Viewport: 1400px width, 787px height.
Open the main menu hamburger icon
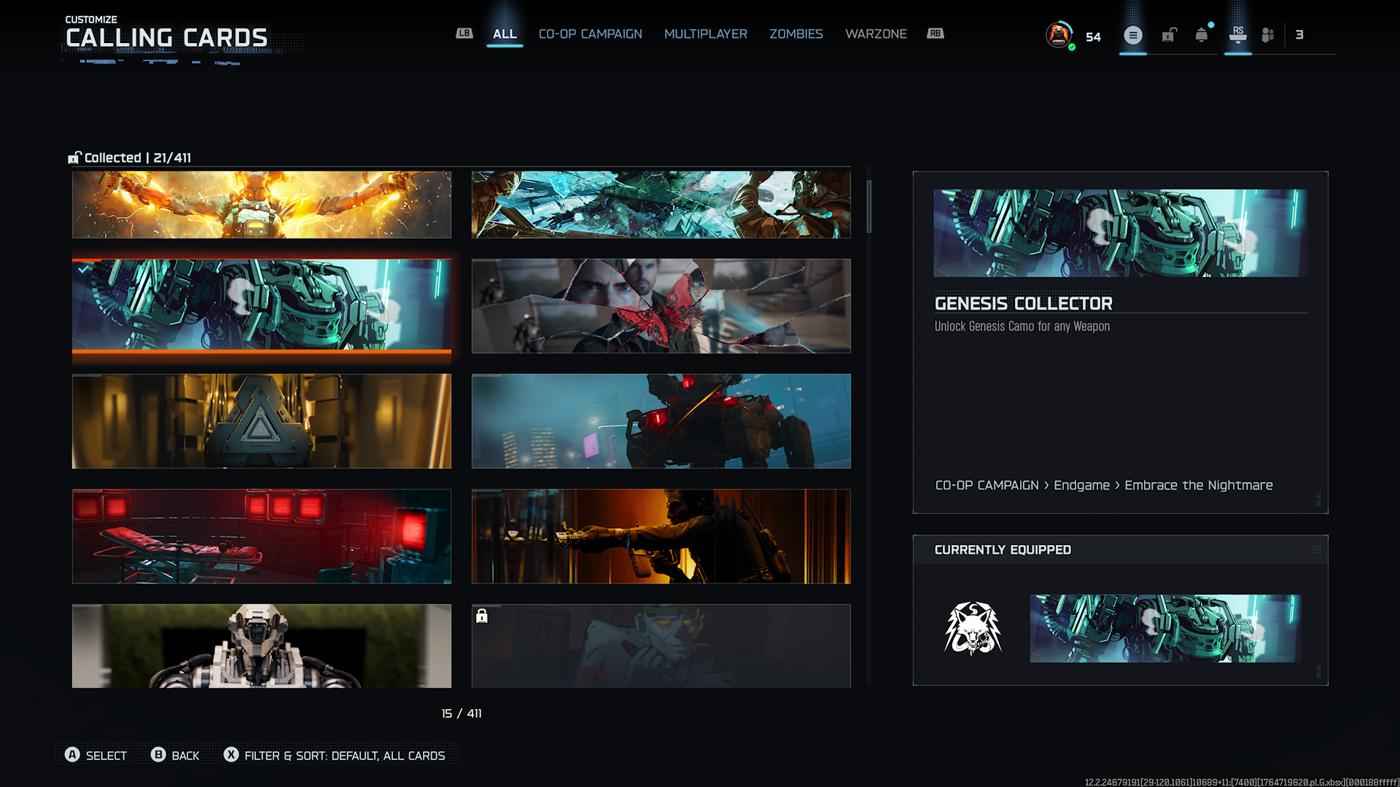[1132, 35]
